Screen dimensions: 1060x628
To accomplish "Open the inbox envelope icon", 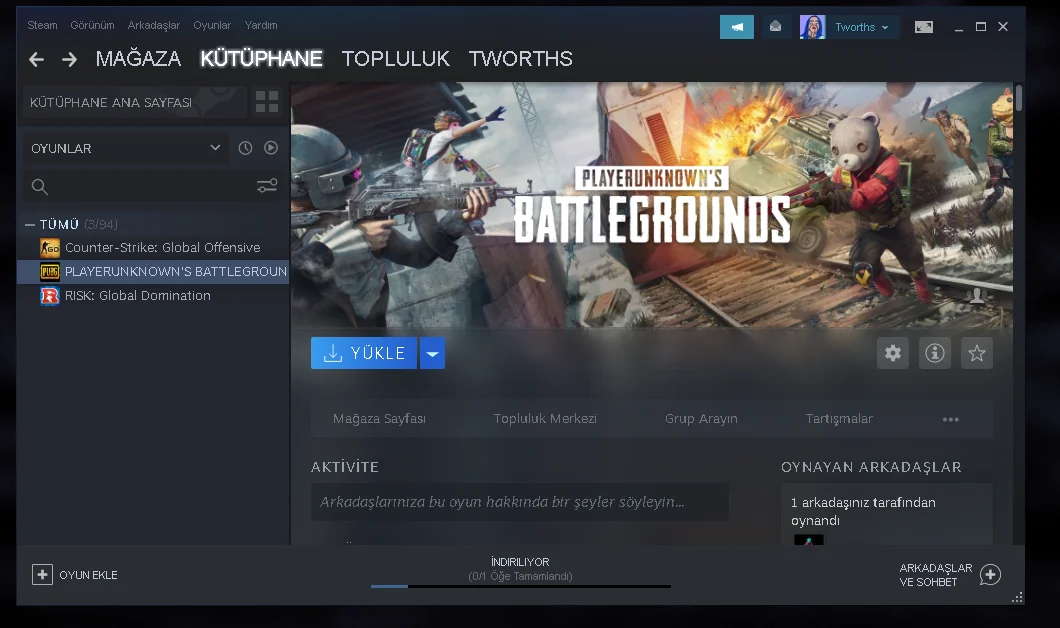I will pos(775,26).
